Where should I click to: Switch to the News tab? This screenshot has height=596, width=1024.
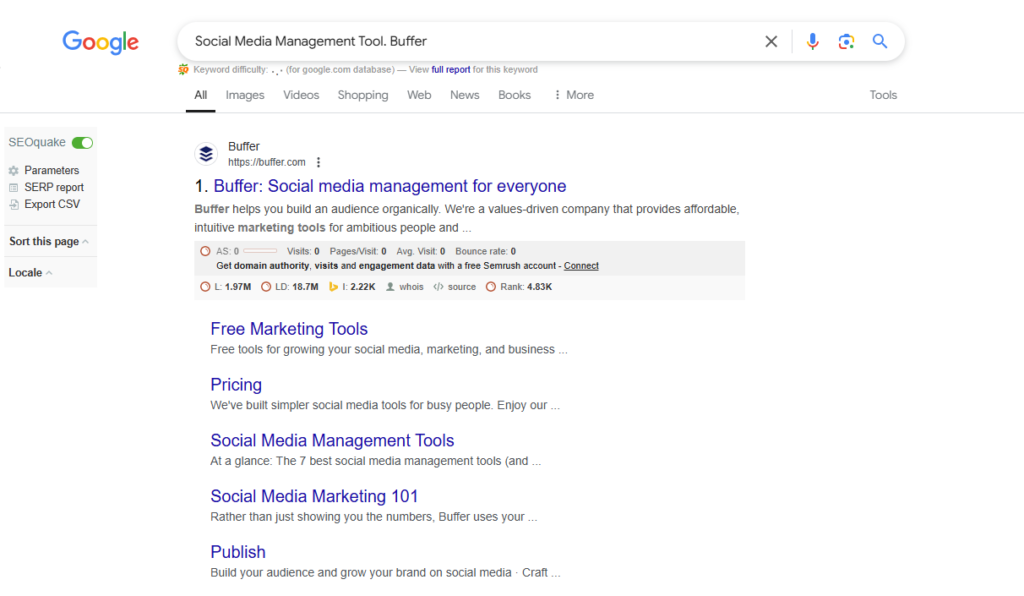click(464, 95)
